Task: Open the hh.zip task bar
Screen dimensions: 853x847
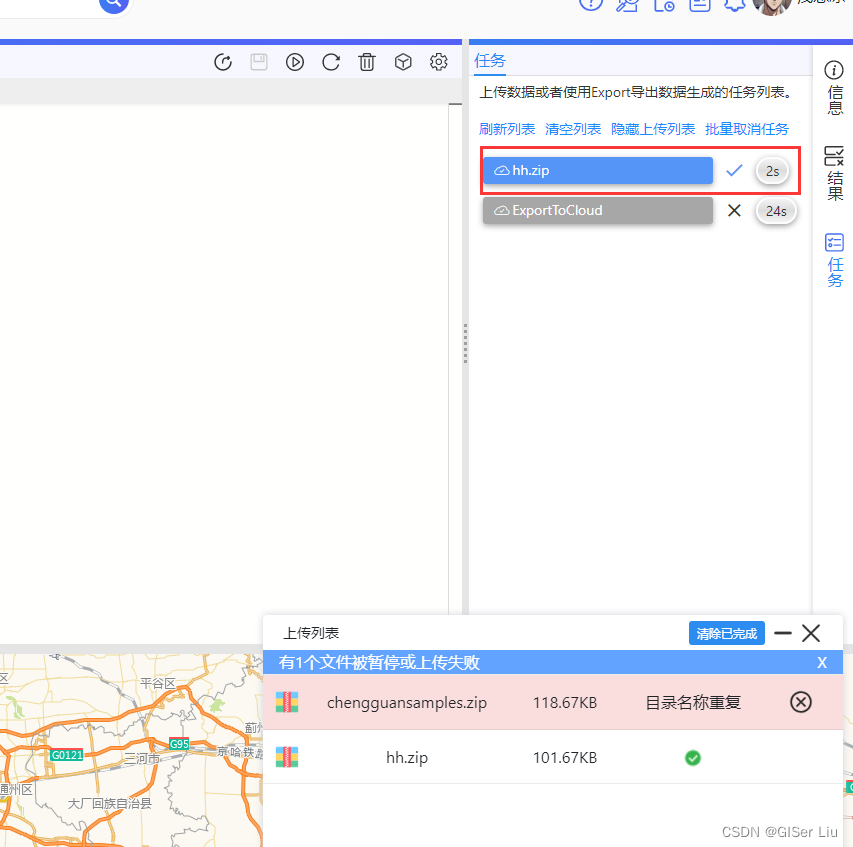Action: click(598, 170)
